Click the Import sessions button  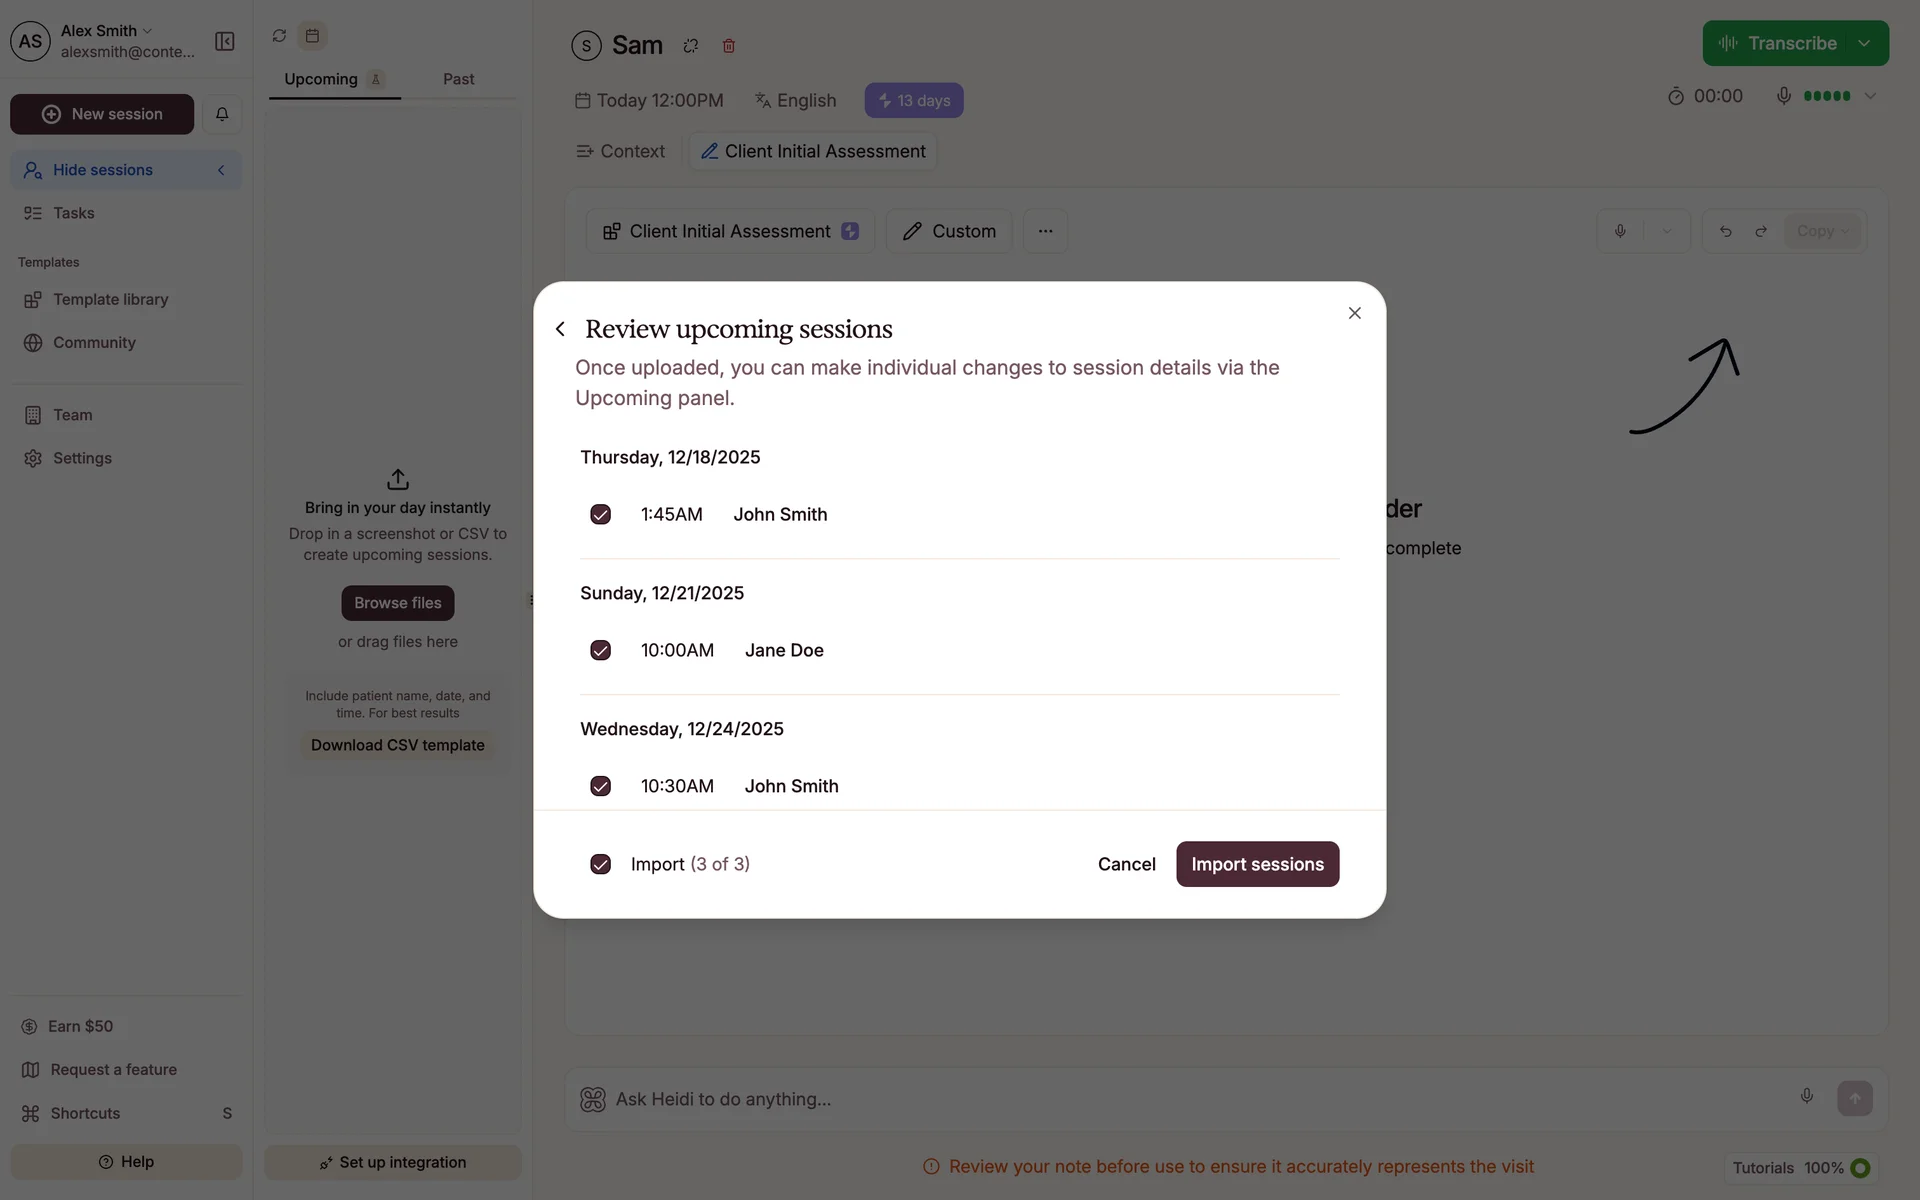[x=1257, y=864]
